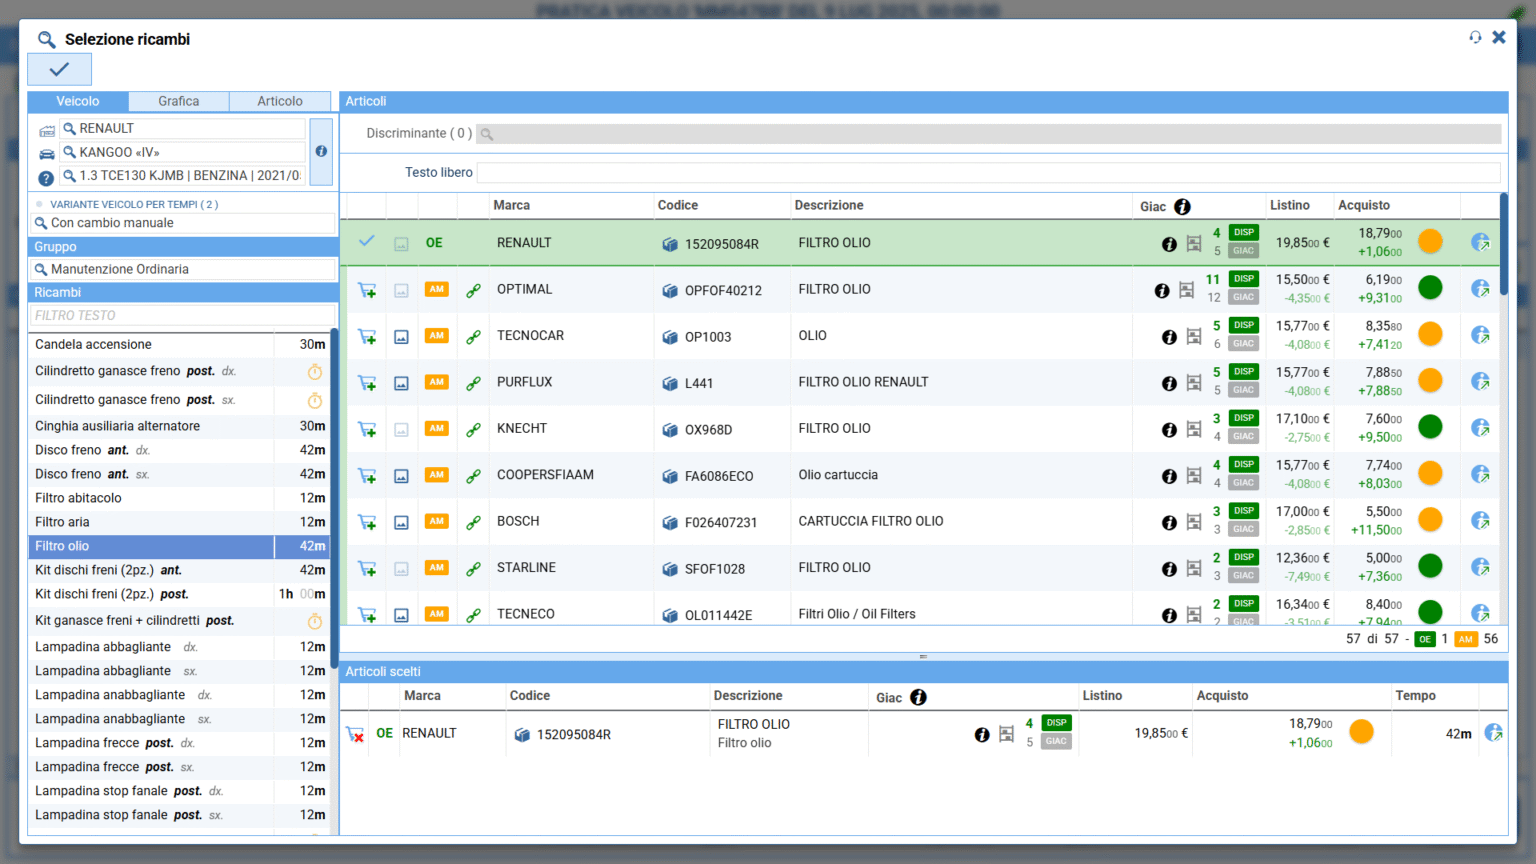
Task: Open the image icon for TECNOCAR row
Action: [x=401, y=337]
